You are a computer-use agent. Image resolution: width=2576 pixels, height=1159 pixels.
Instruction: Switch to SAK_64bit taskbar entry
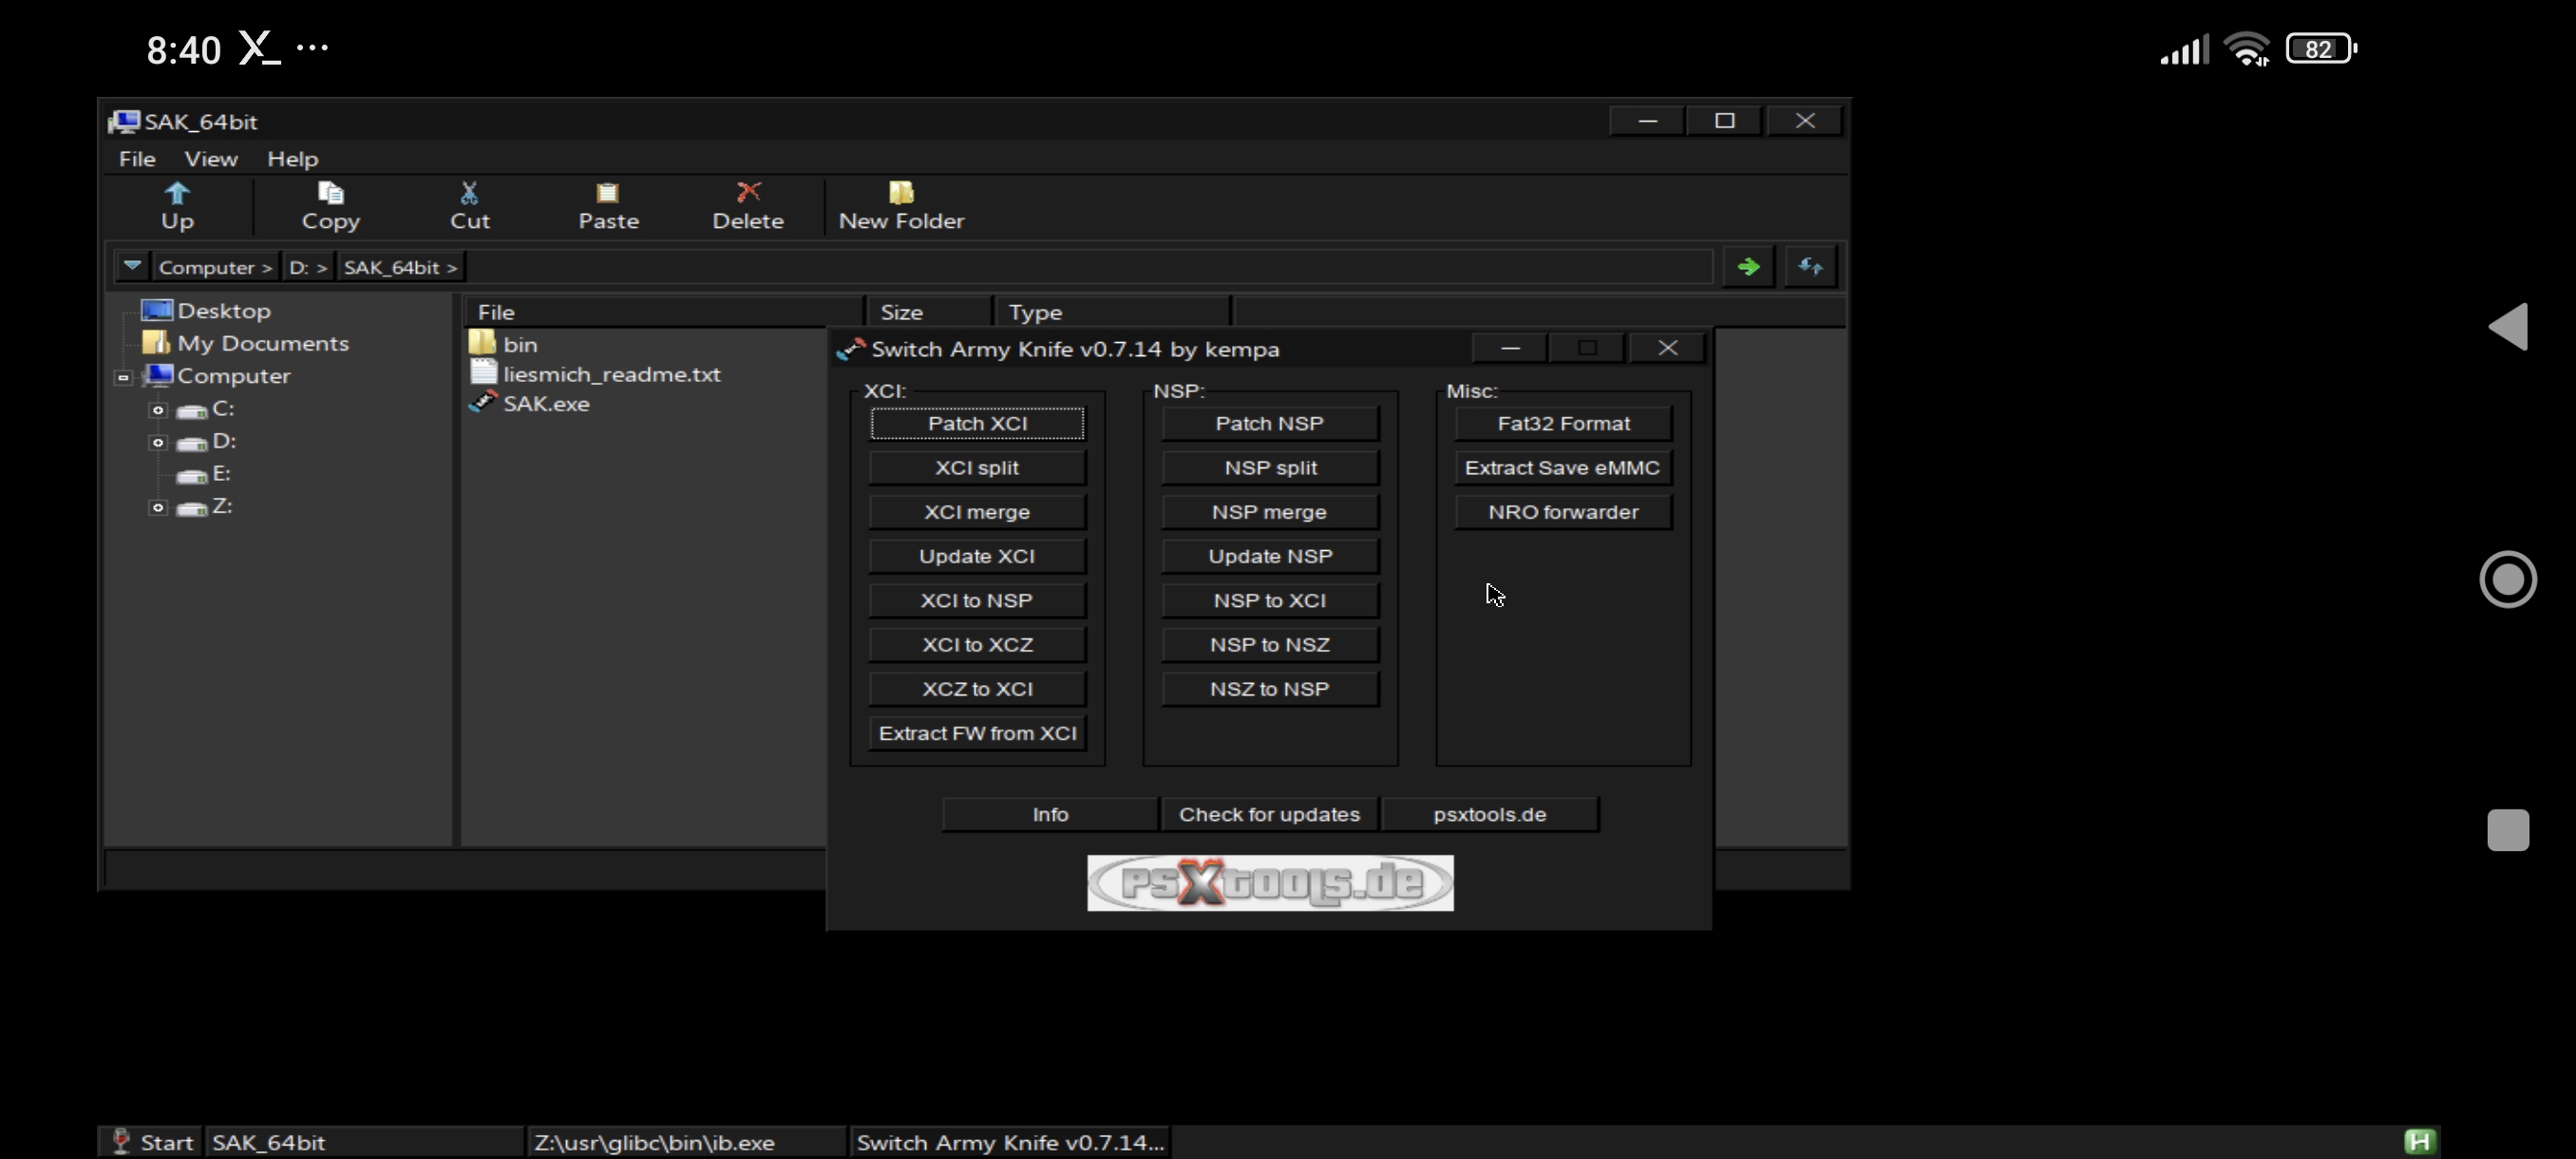[364, 1142]
